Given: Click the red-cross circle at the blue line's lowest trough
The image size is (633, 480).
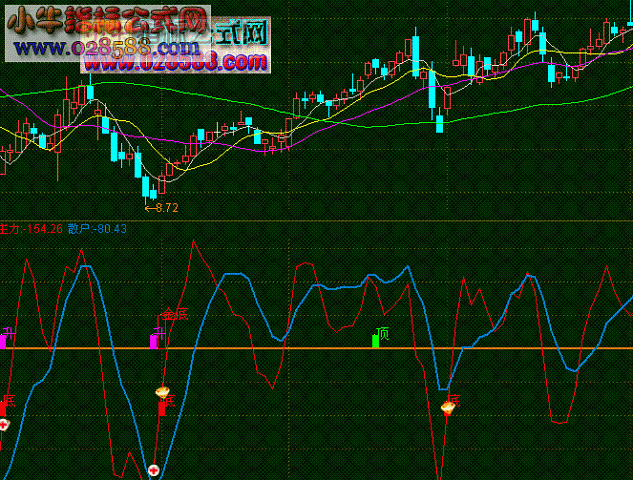Looking at the screenshot, I should click(x=154, y=469).
